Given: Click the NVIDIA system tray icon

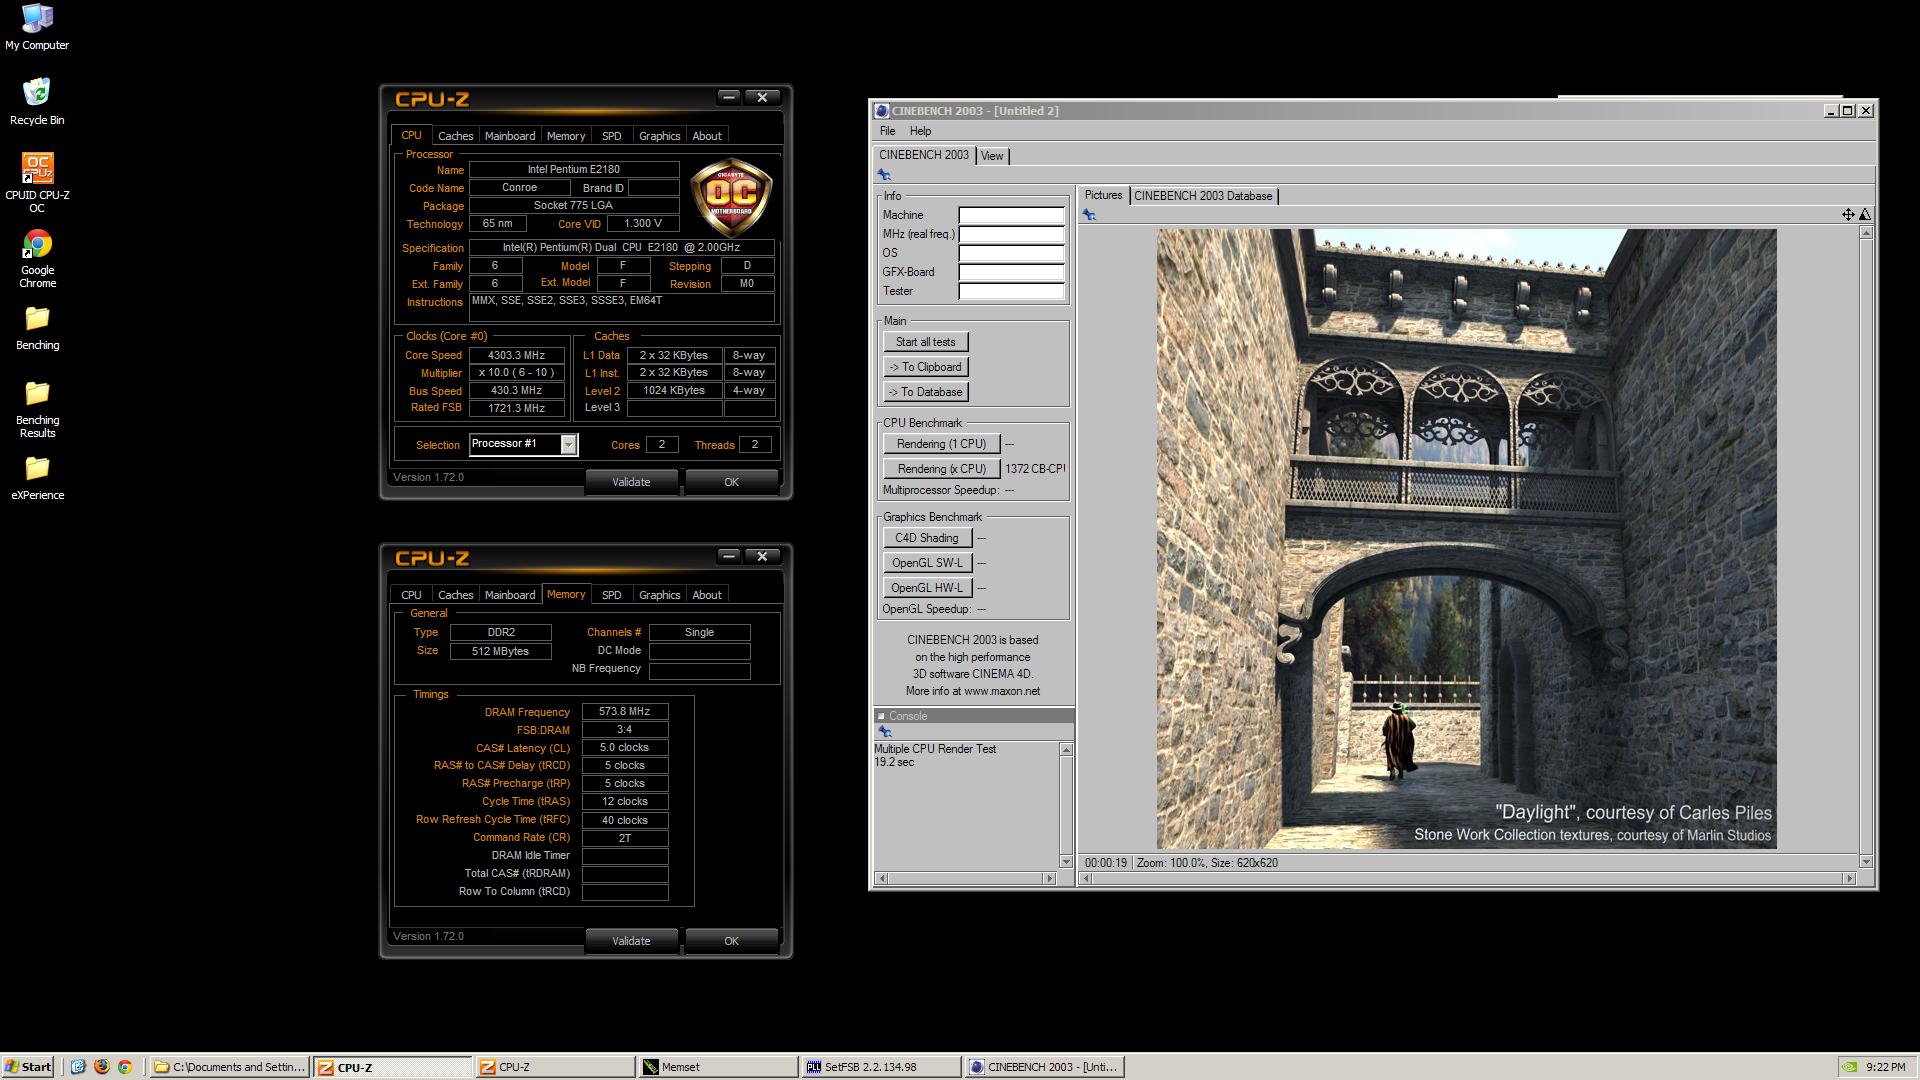Looking at the screenshot, I should pos(1850,1067).
